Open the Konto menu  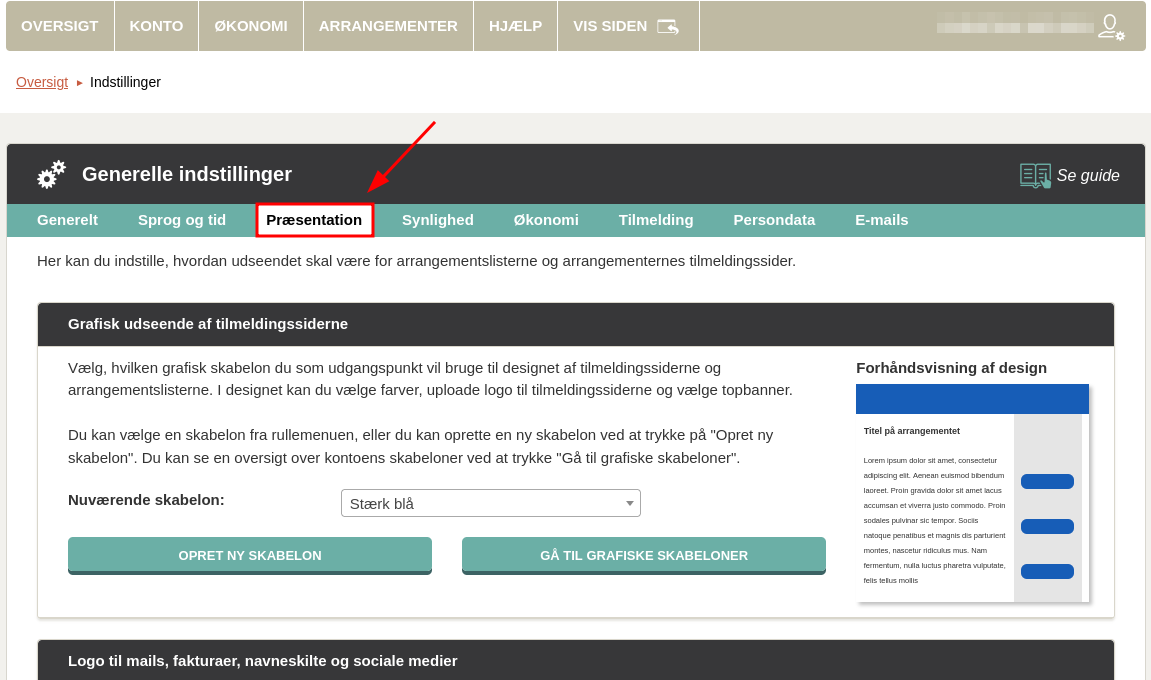[156, 26]
